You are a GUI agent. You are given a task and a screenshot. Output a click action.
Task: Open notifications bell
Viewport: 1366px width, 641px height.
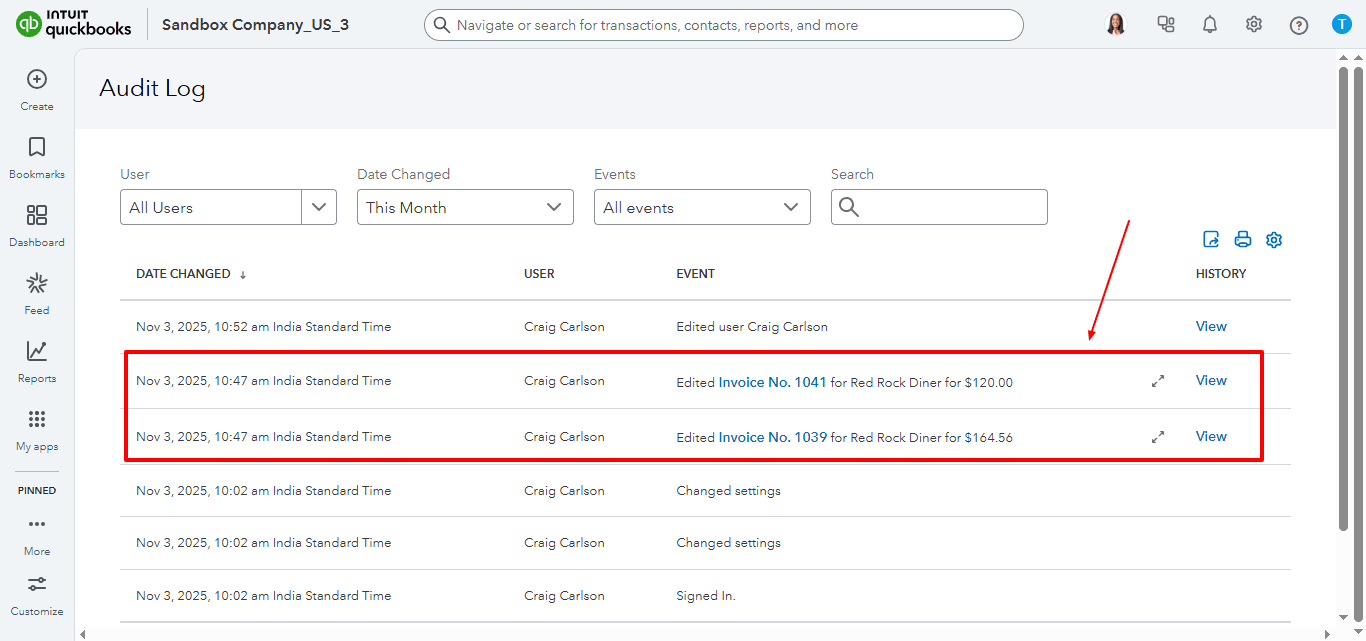point(1209,23)
